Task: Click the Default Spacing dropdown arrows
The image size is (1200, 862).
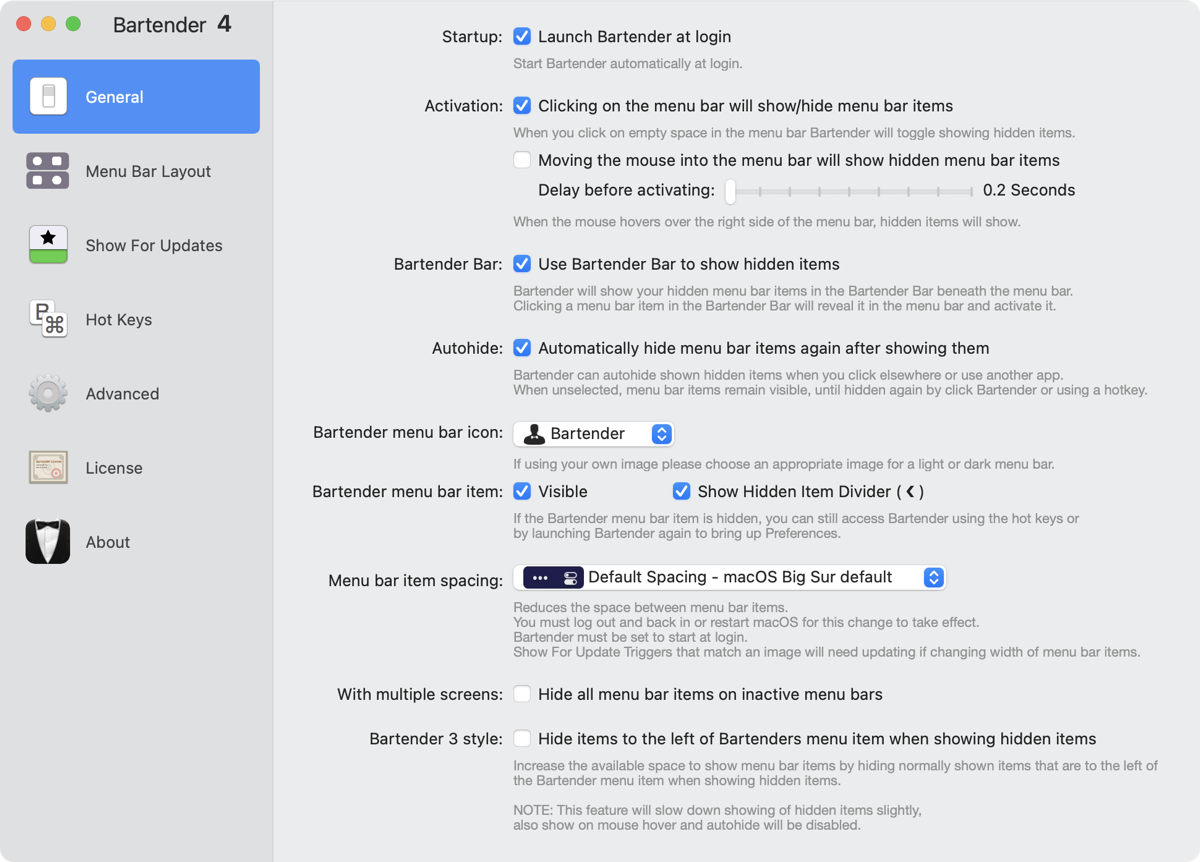Action: (933, 577)
